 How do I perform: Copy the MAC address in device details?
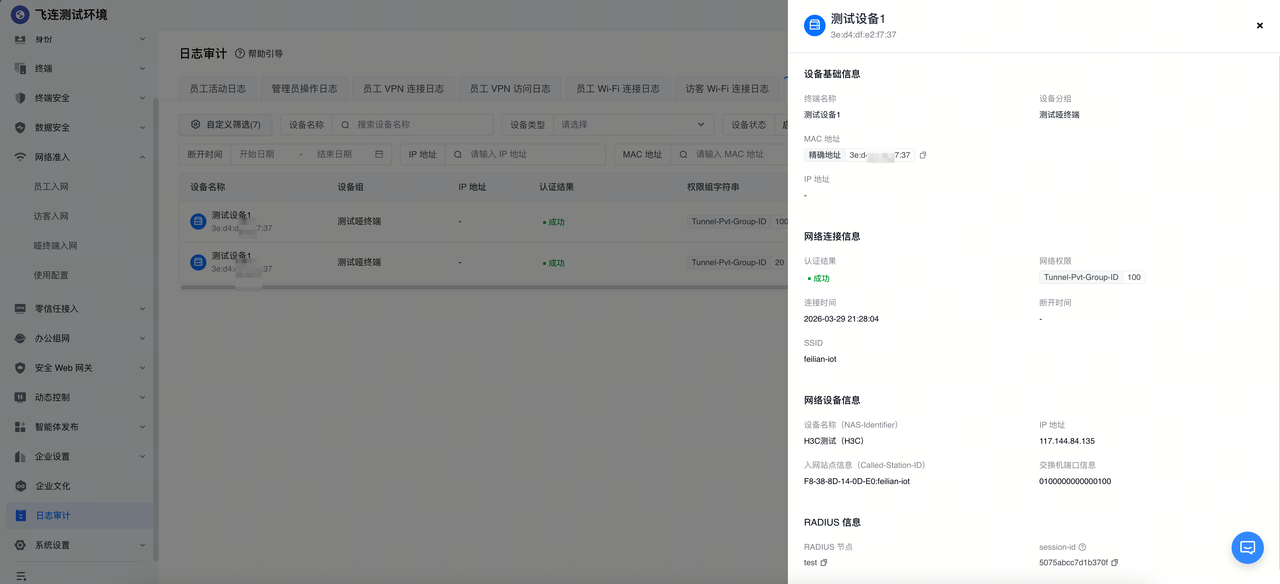923,155
